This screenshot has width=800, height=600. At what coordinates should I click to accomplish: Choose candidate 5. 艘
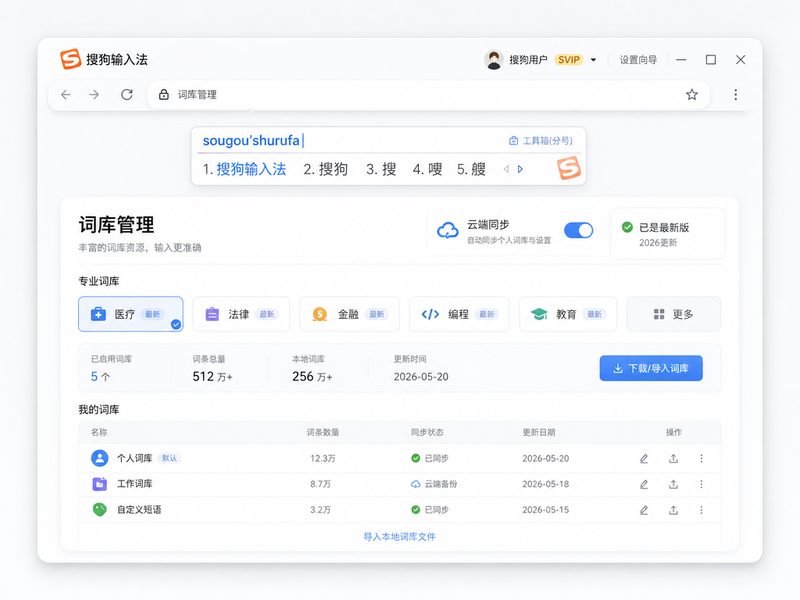coord(471,169)
